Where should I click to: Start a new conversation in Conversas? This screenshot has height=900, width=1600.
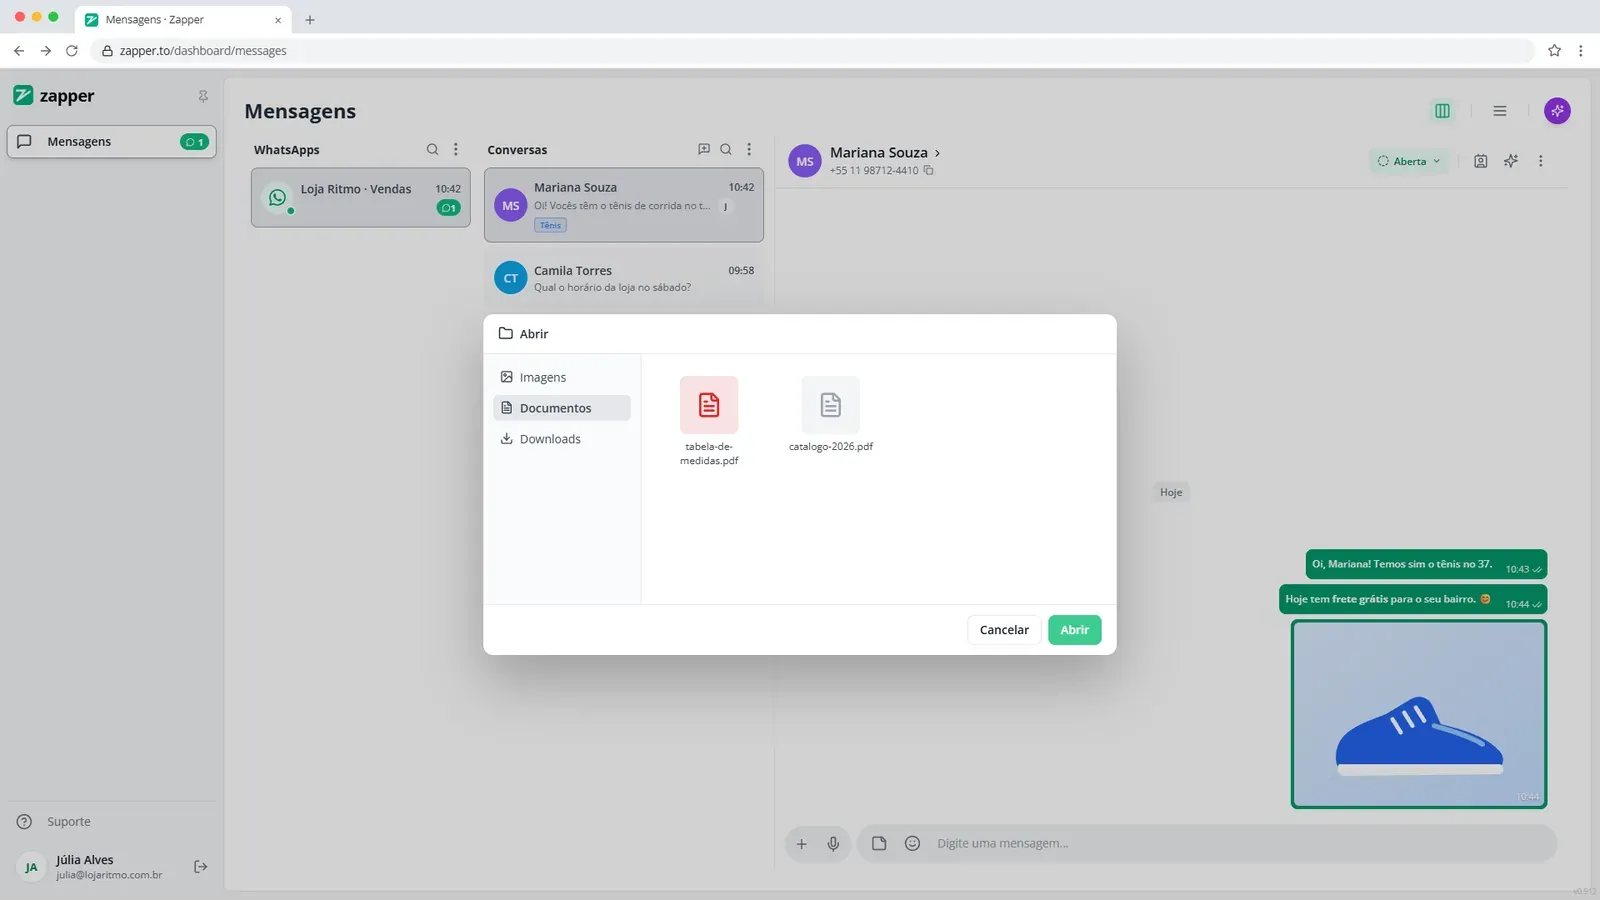click(x=704, y=149)
